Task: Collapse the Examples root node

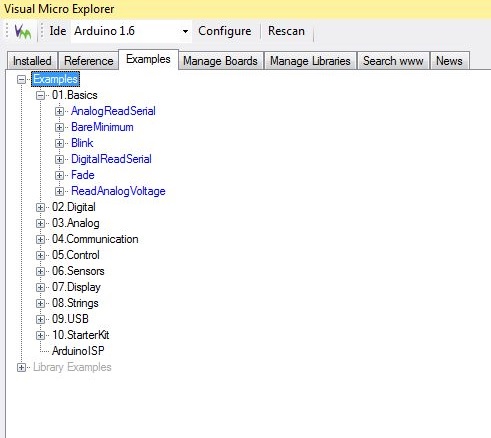Action: (21, 79)
